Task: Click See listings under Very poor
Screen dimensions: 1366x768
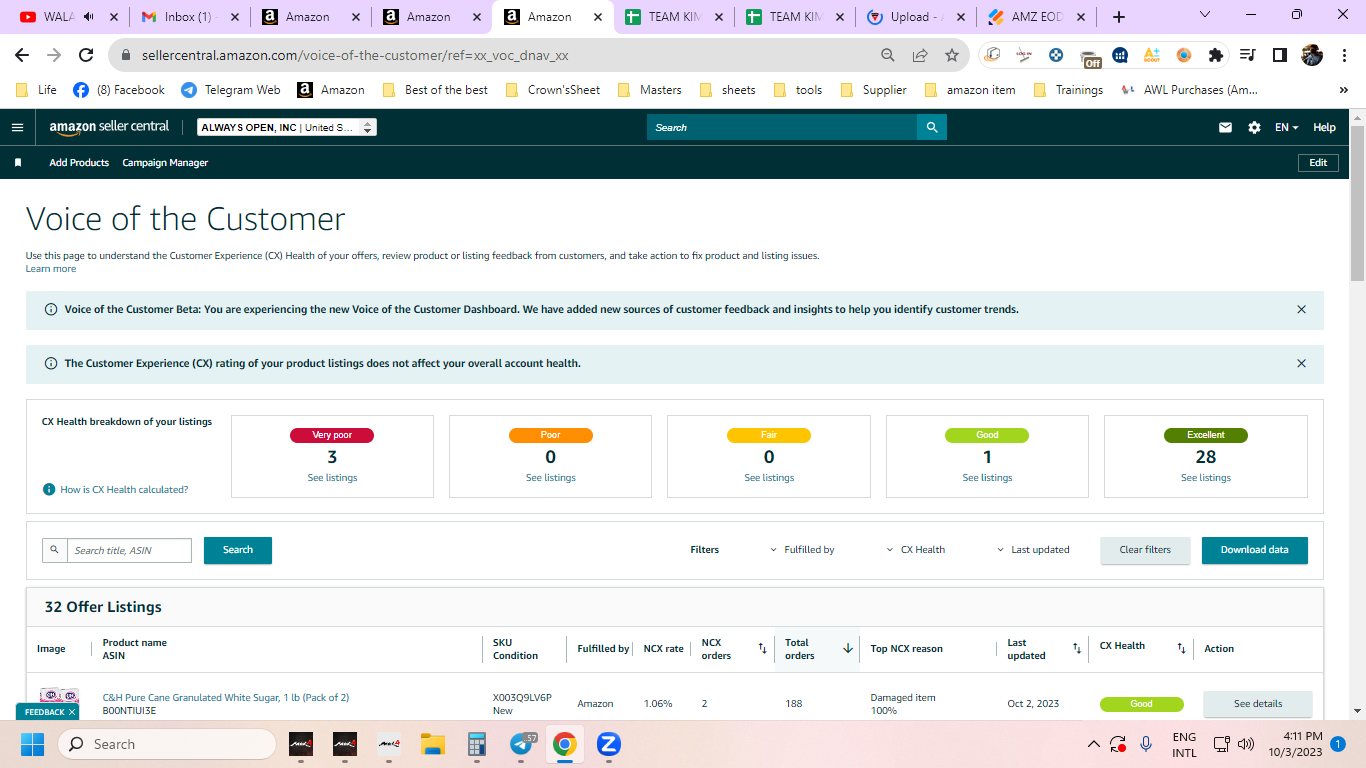Action: pyautogui.click(x=332, y=478)
